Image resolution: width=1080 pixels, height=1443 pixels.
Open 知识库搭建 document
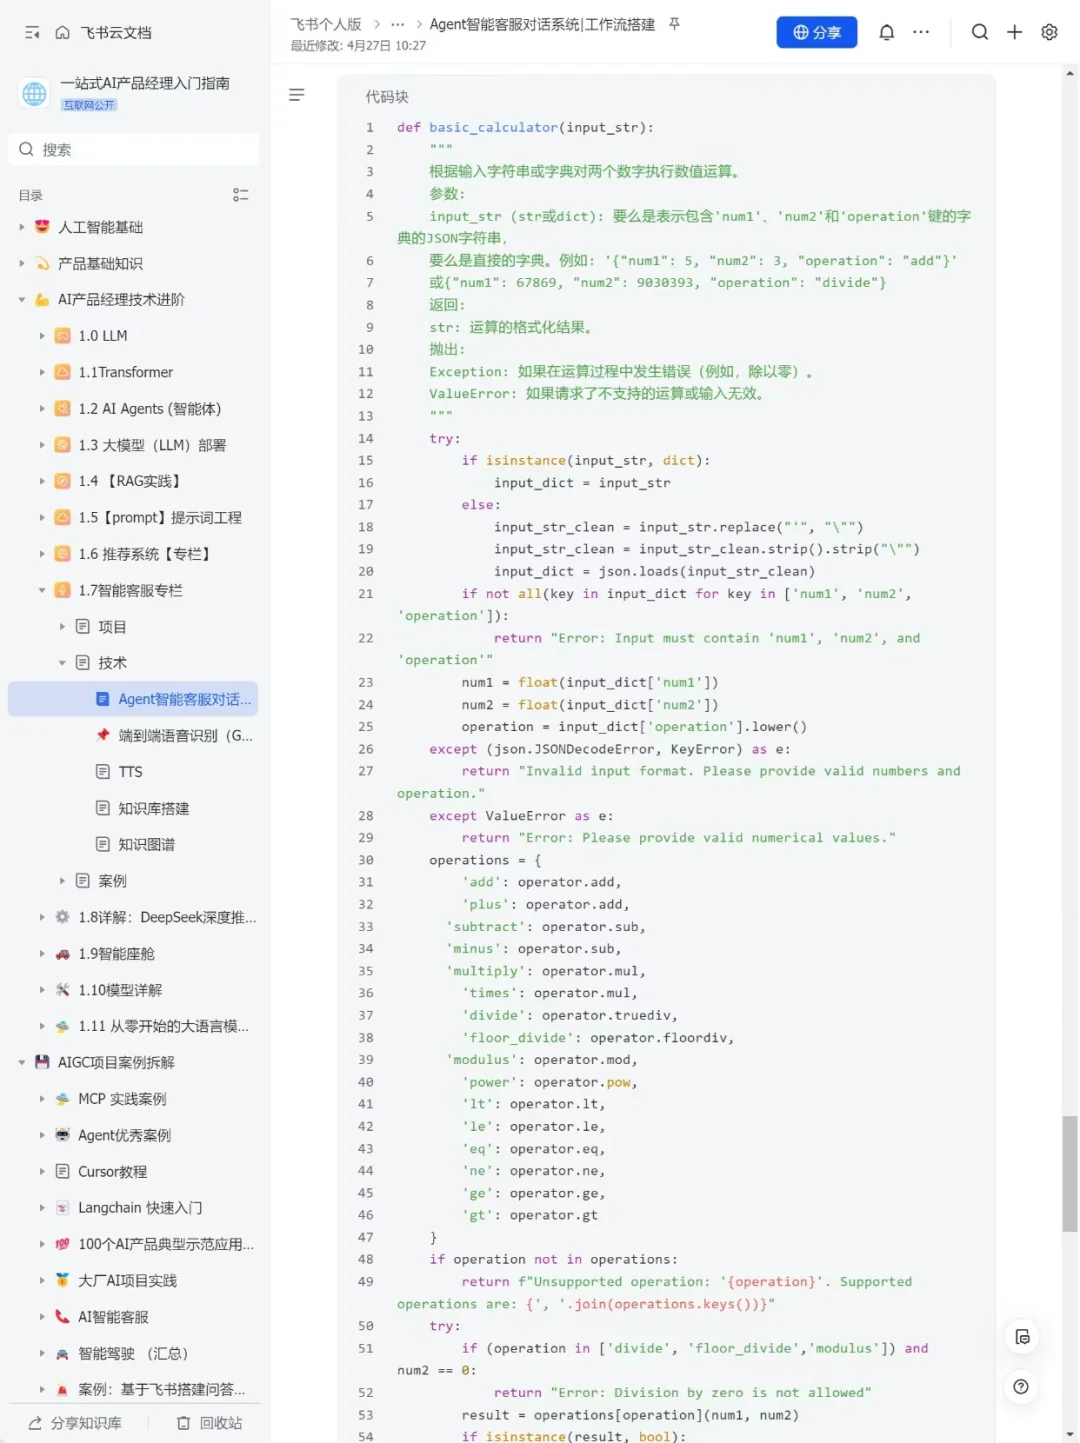[154, 808]
